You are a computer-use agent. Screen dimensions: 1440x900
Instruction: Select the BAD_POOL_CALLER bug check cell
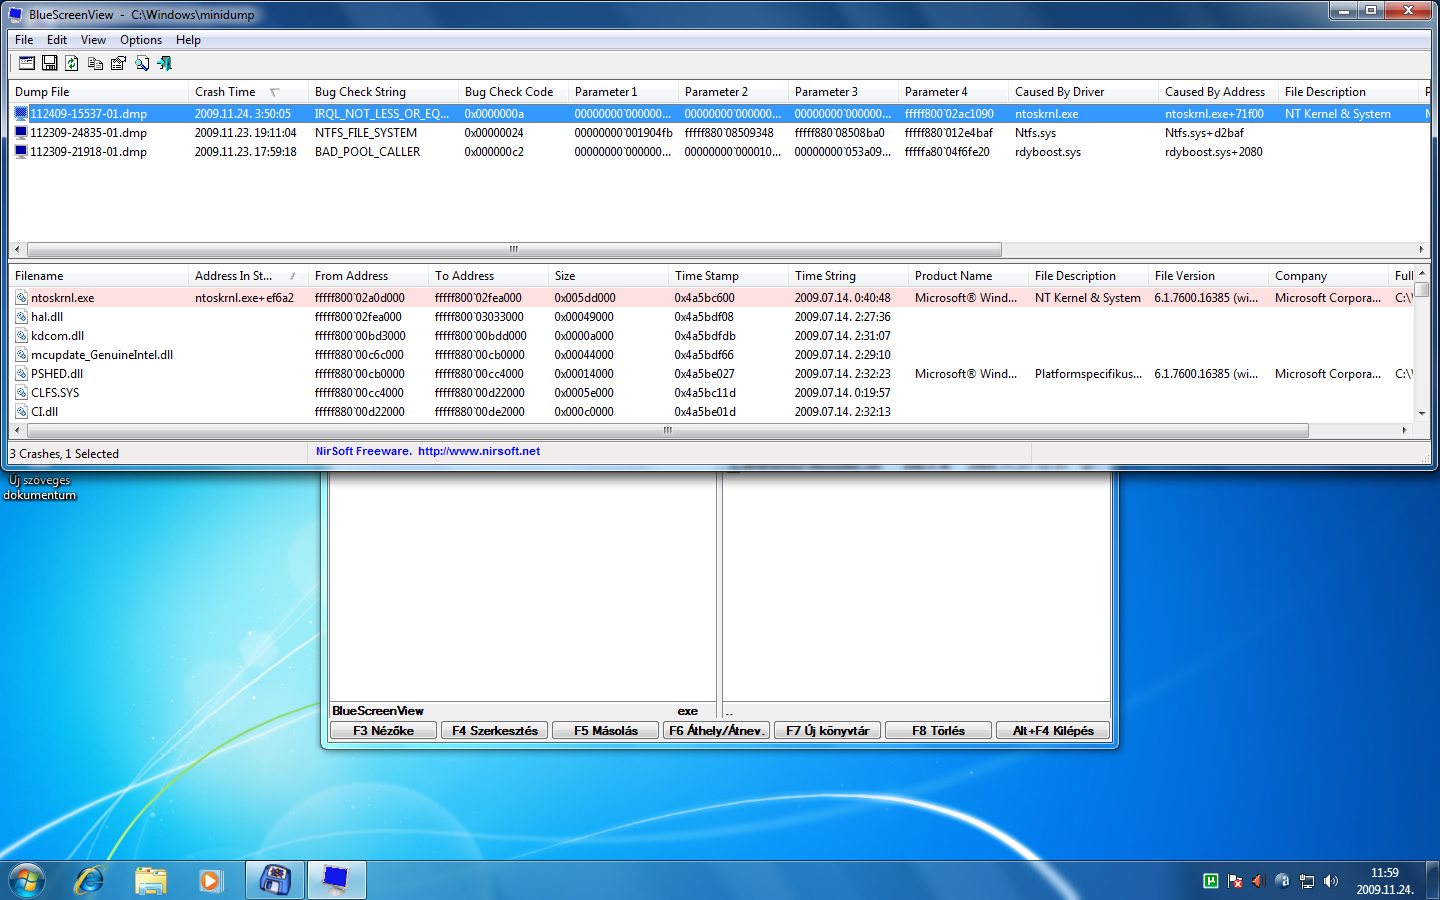(367, 151)
